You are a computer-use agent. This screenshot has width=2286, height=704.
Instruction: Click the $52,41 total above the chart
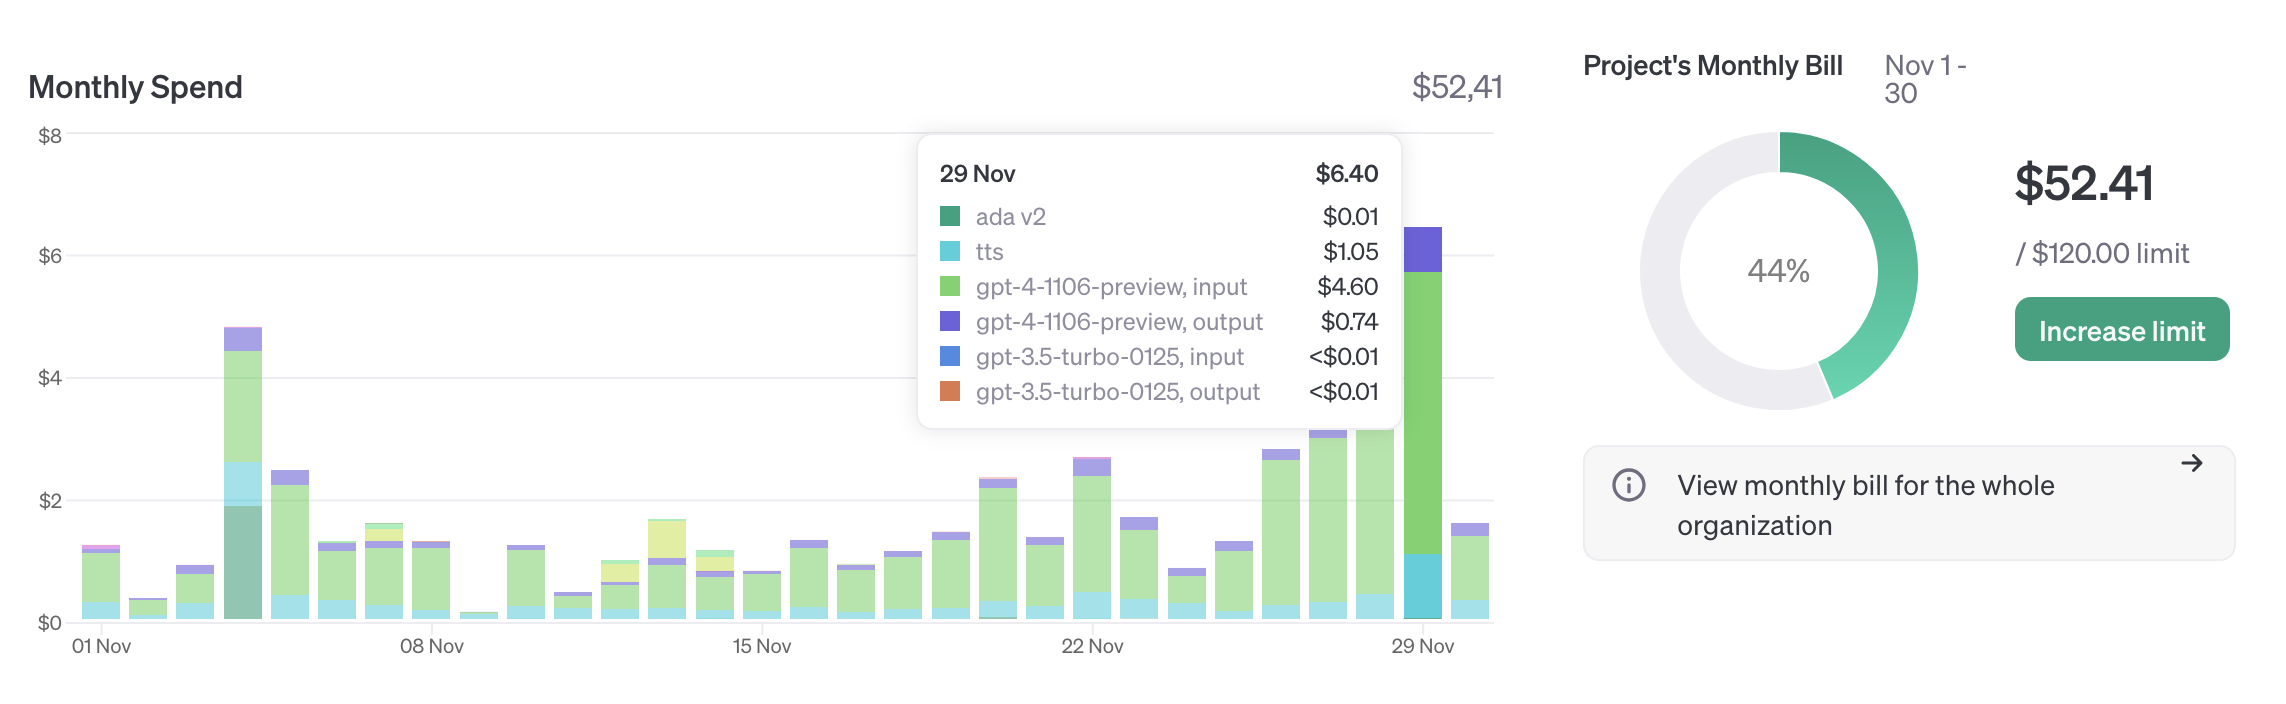(1456, 87)
